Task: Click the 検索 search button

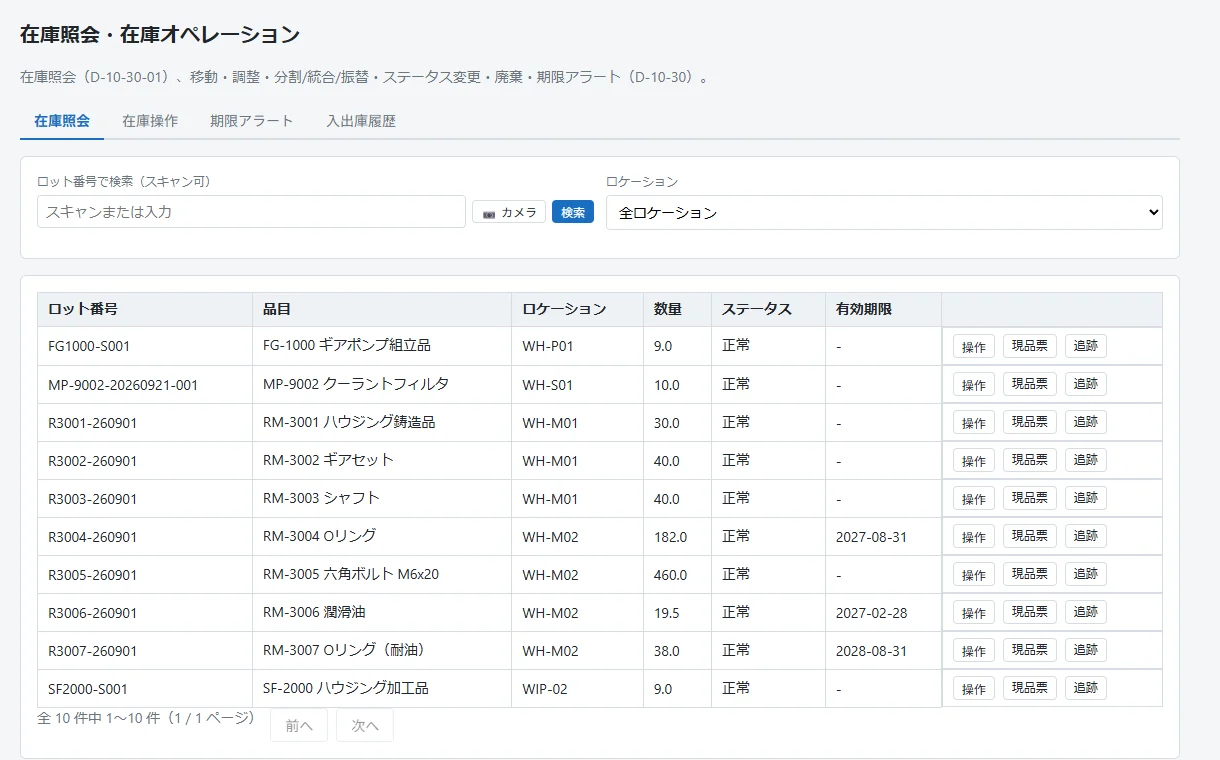Action: (x=573, y=212)
